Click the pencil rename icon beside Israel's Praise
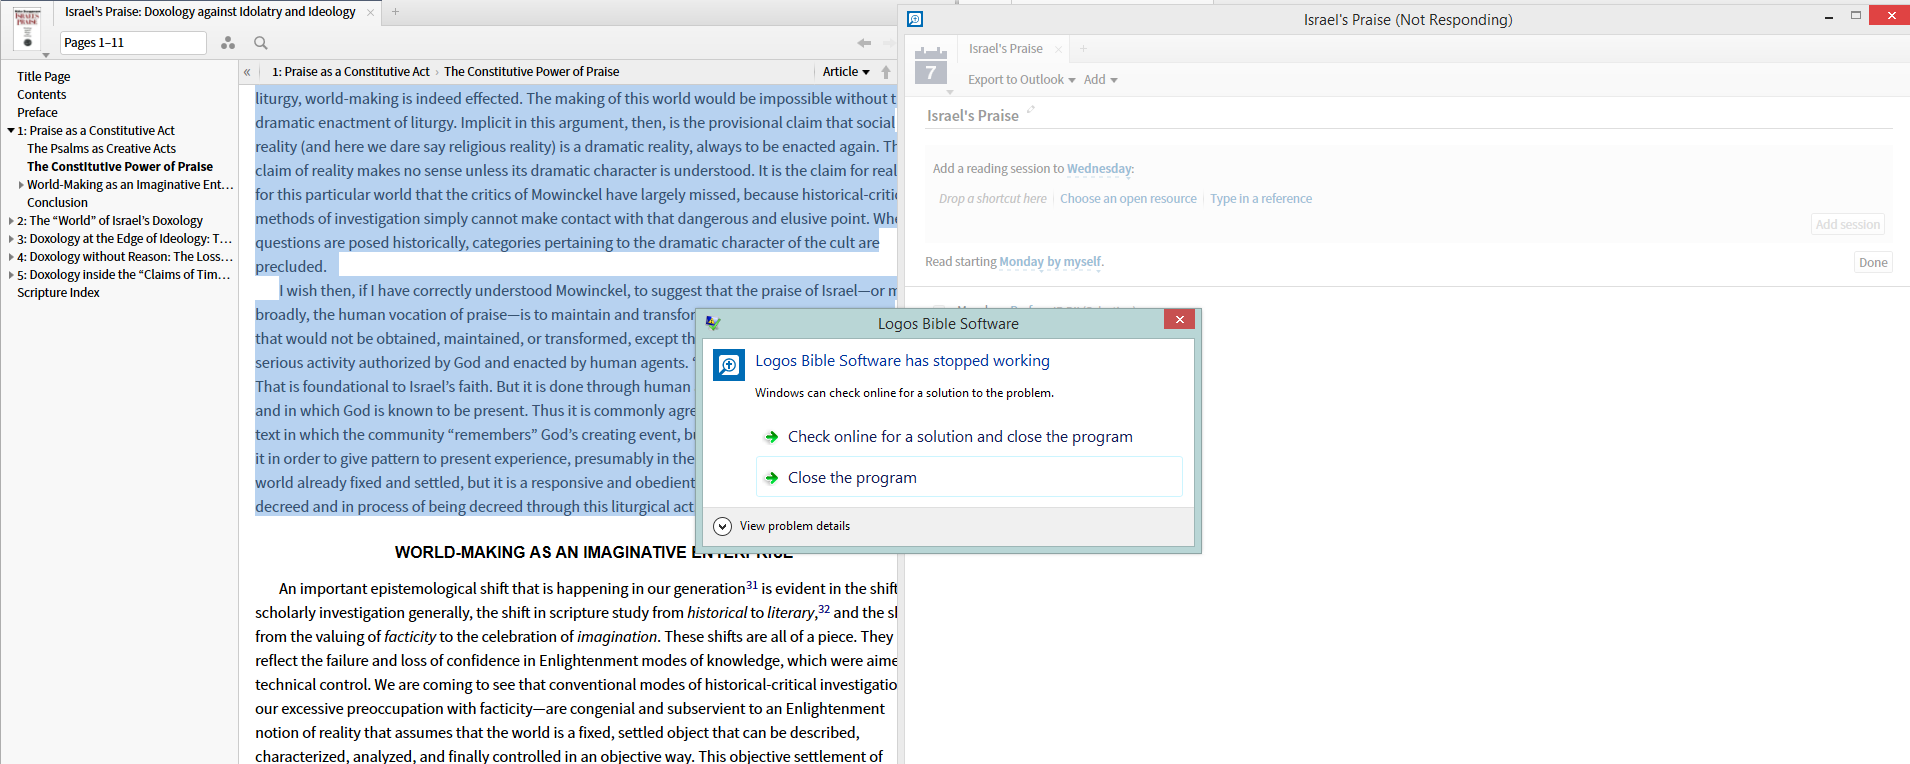 pos(1030,110)
